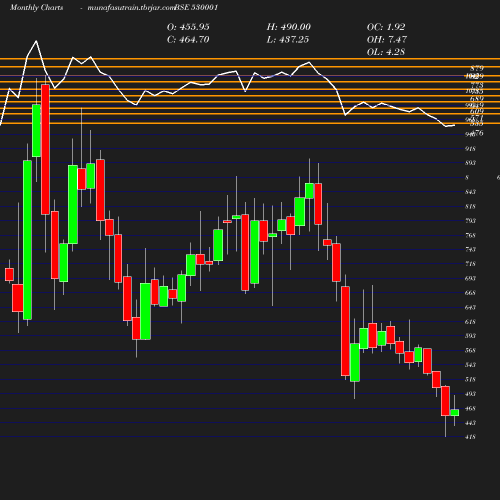This screenshot has width=500, height=500.
Task: Select the high value "H: 490.00"
Action: pyautogui.click(x=289, y=27)
